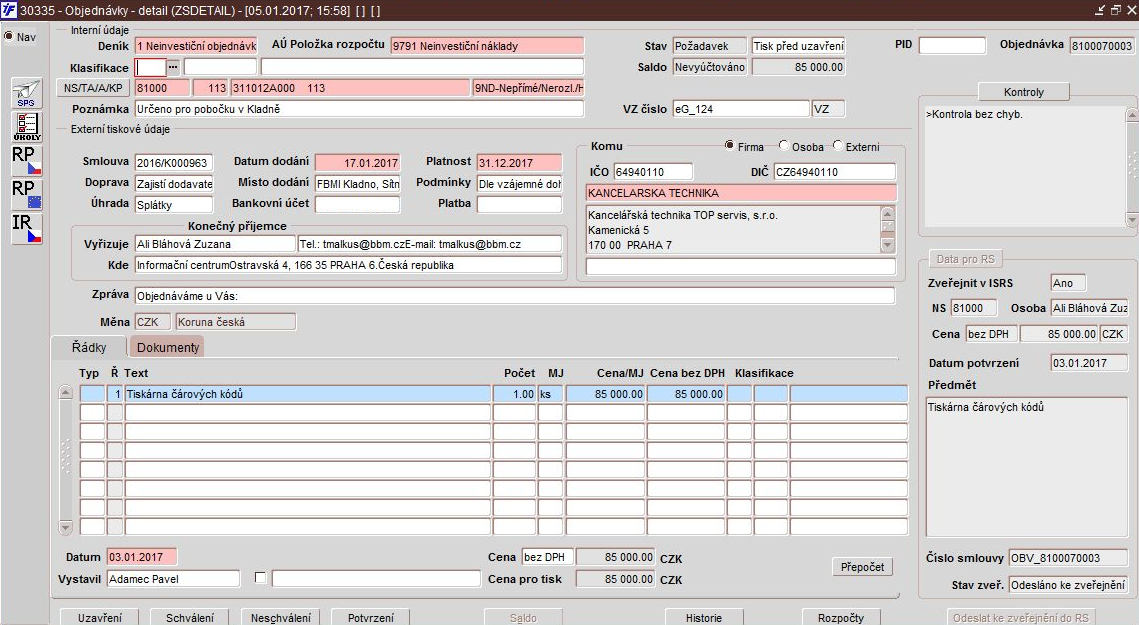Click the Deník field
The width and height of the screenshot is (1139, 625).
(195, 46)
